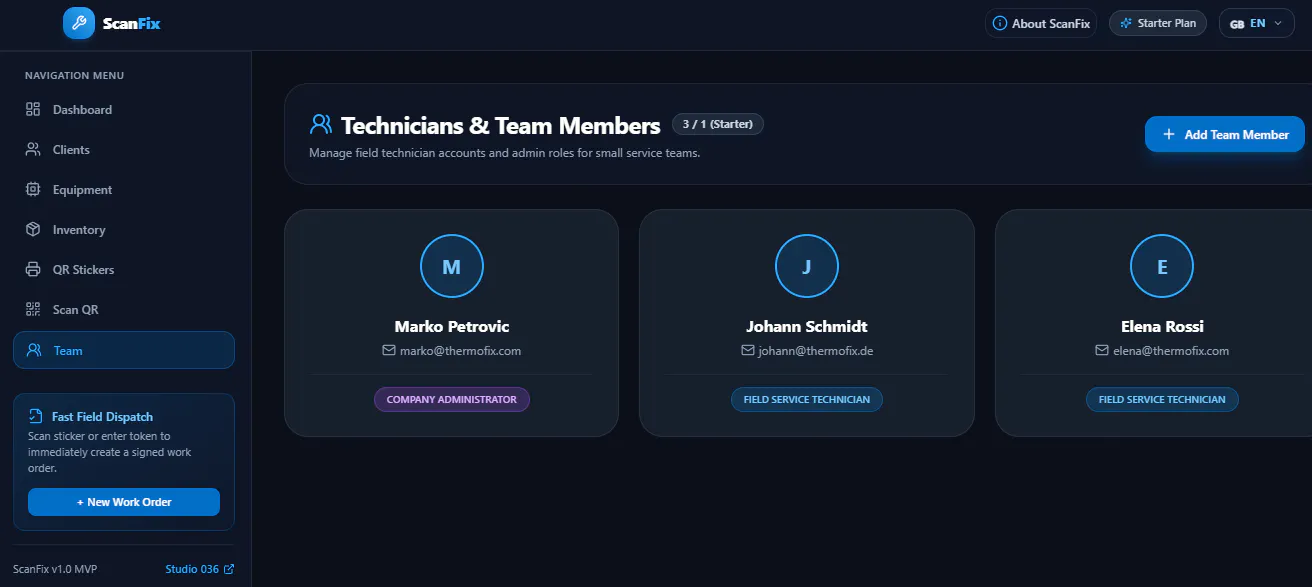This screenshot has height=587, width=1312.
Task: Click the email elena@thermofix.com
Action: tap(1171, 351)
